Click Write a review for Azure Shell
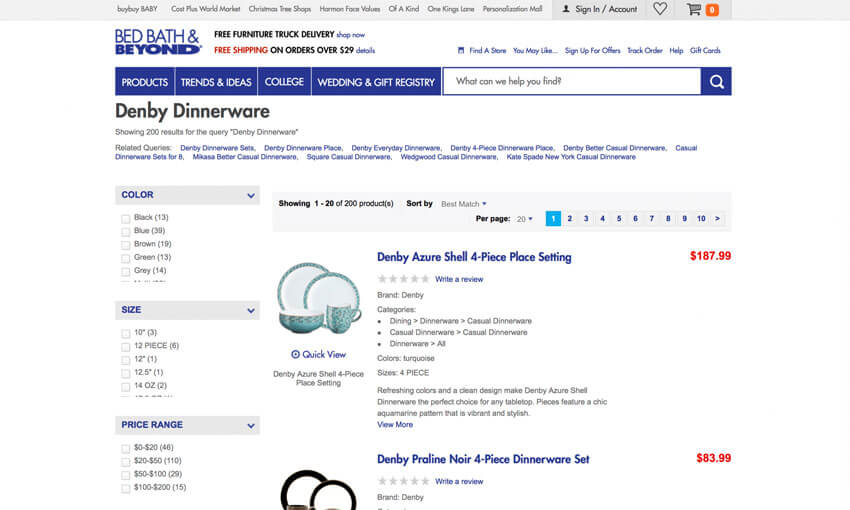The image size is (850, 510). coord(459,279)
